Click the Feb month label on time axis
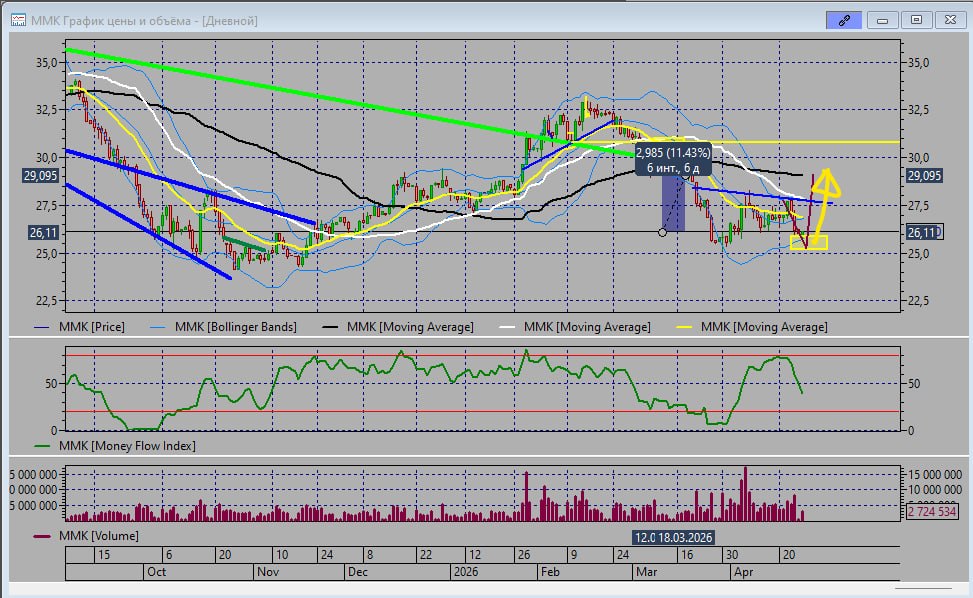This screenshot has width=973, height=598. [x=550, y=572]
